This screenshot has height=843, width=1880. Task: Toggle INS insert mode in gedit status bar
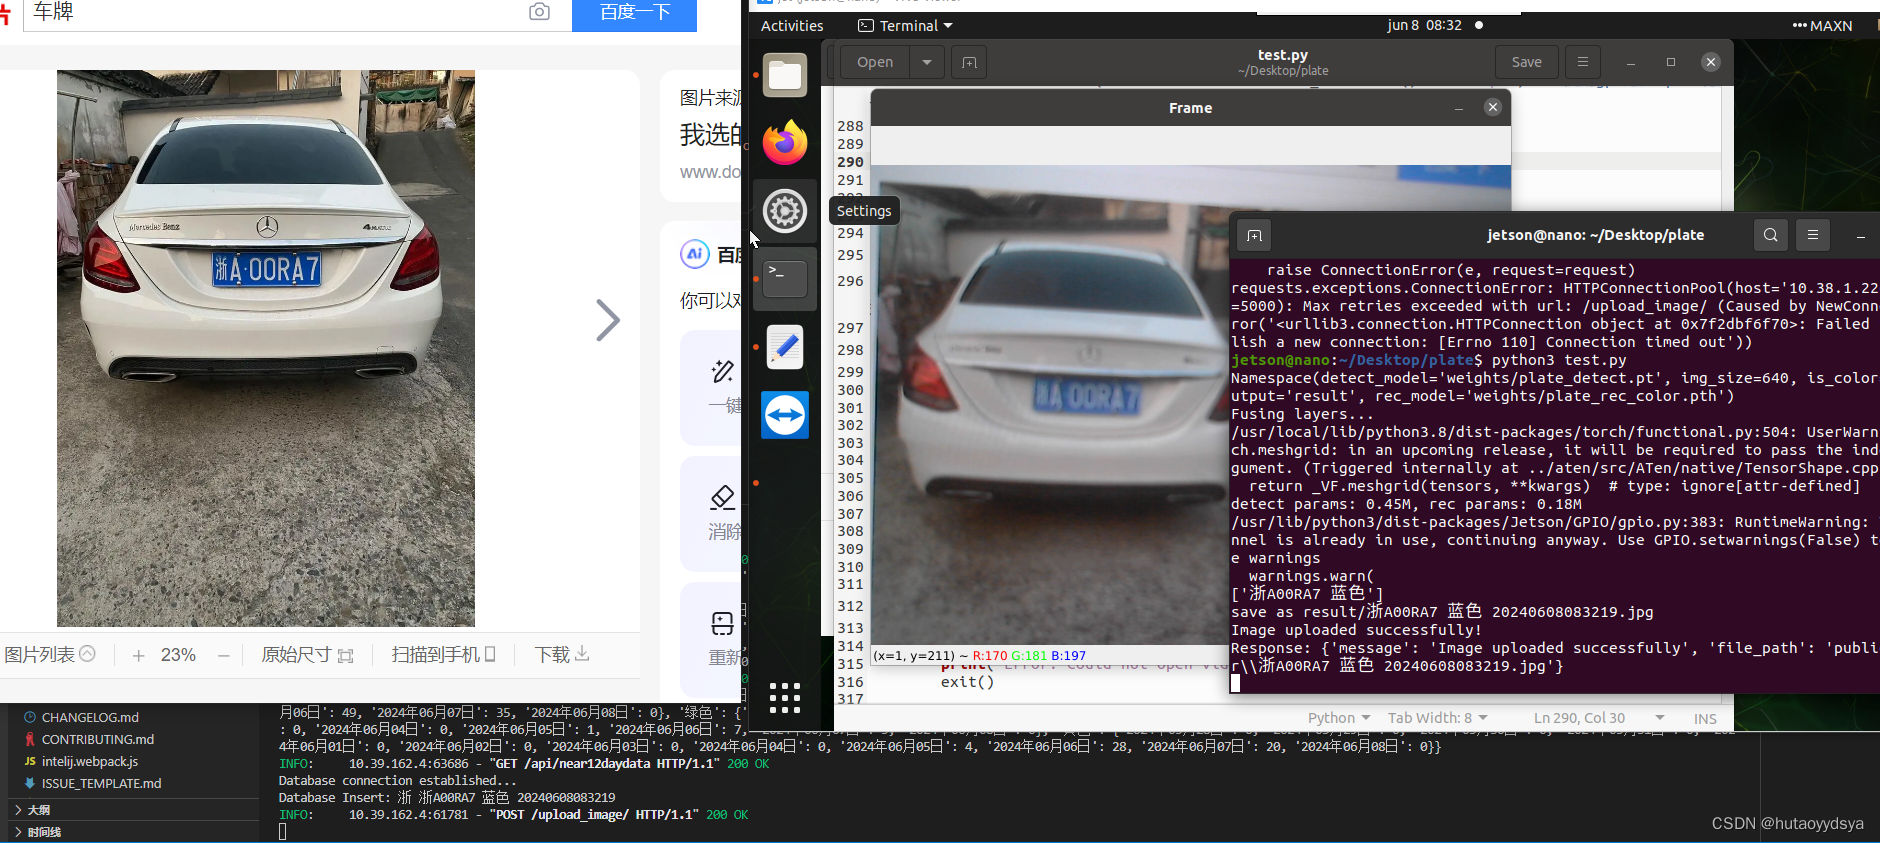(x=1705, y=719)
